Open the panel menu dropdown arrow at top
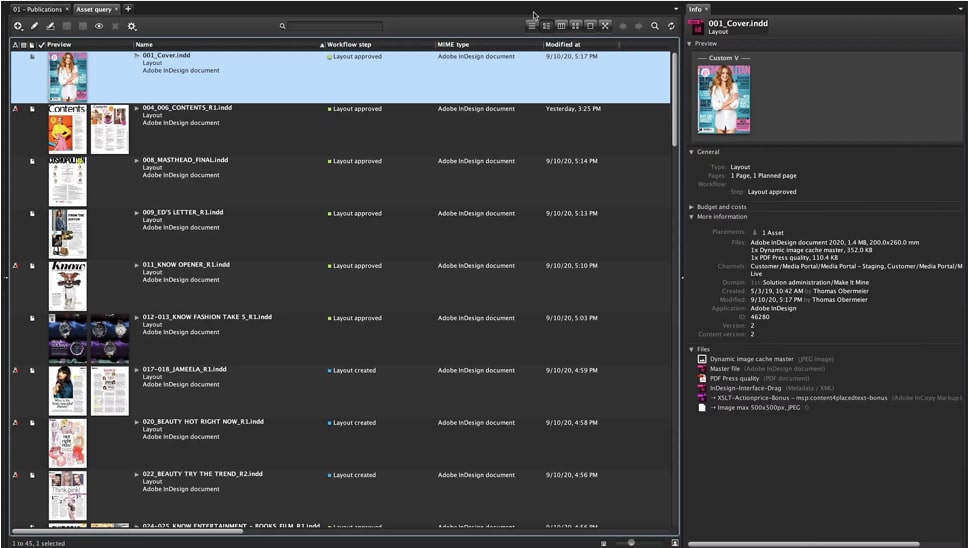This screenshot has width=968, height=548. click(676, 9)
